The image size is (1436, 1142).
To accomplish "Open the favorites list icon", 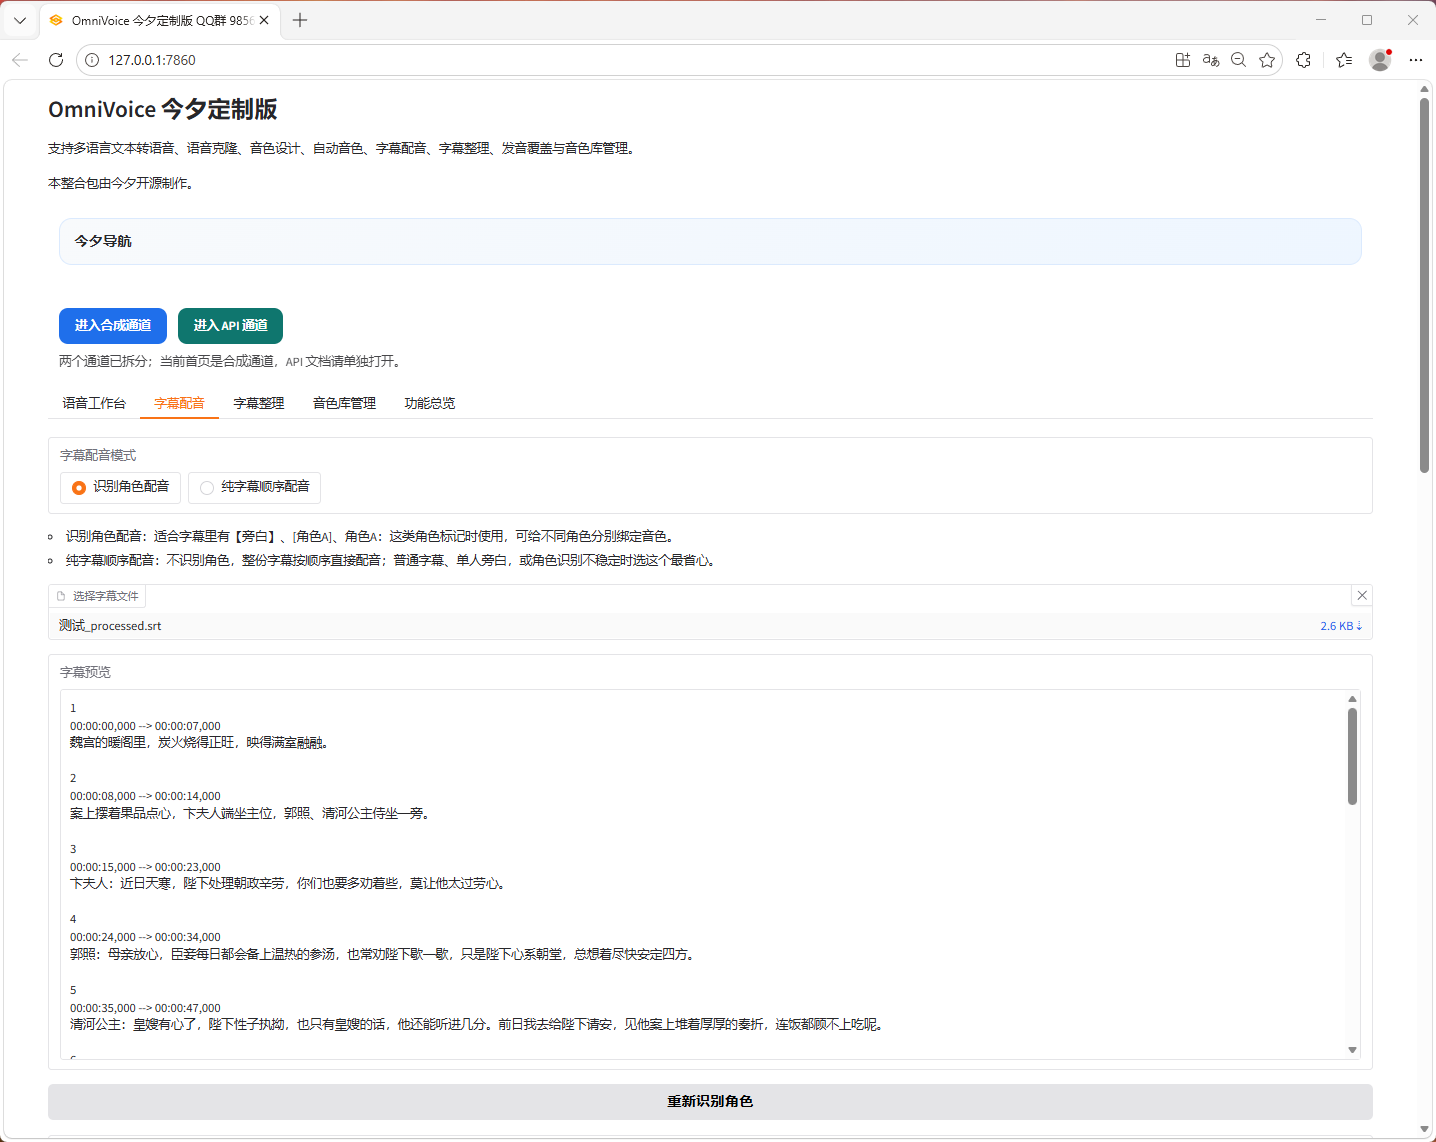I will tap(1344, 60).
